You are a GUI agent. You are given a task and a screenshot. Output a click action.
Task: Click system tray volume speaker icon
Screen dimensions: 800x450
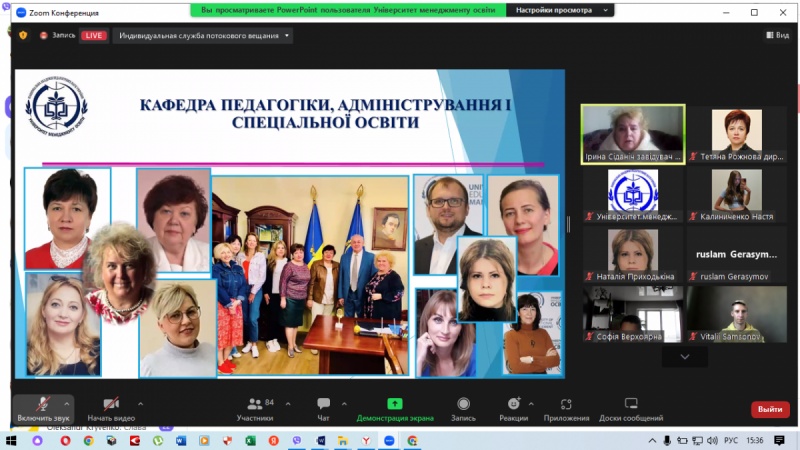tap(712, 440)
